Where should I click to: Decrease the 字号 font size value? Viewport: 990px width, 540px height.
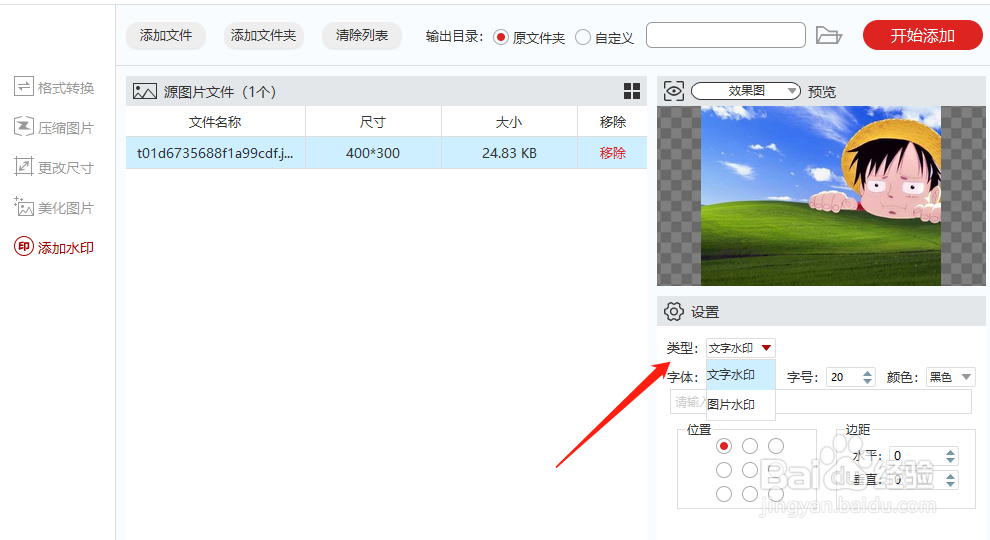(868, 381)
